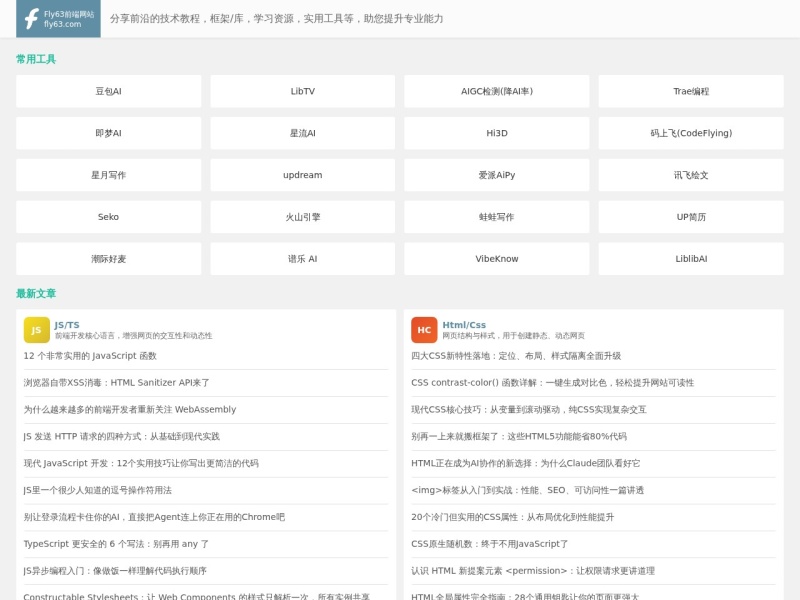Image resolution: width=800 pixels, height=600 pixels.
Task: Open article 20个冷门但实用的CSS属性
Action: click(512, 517)
